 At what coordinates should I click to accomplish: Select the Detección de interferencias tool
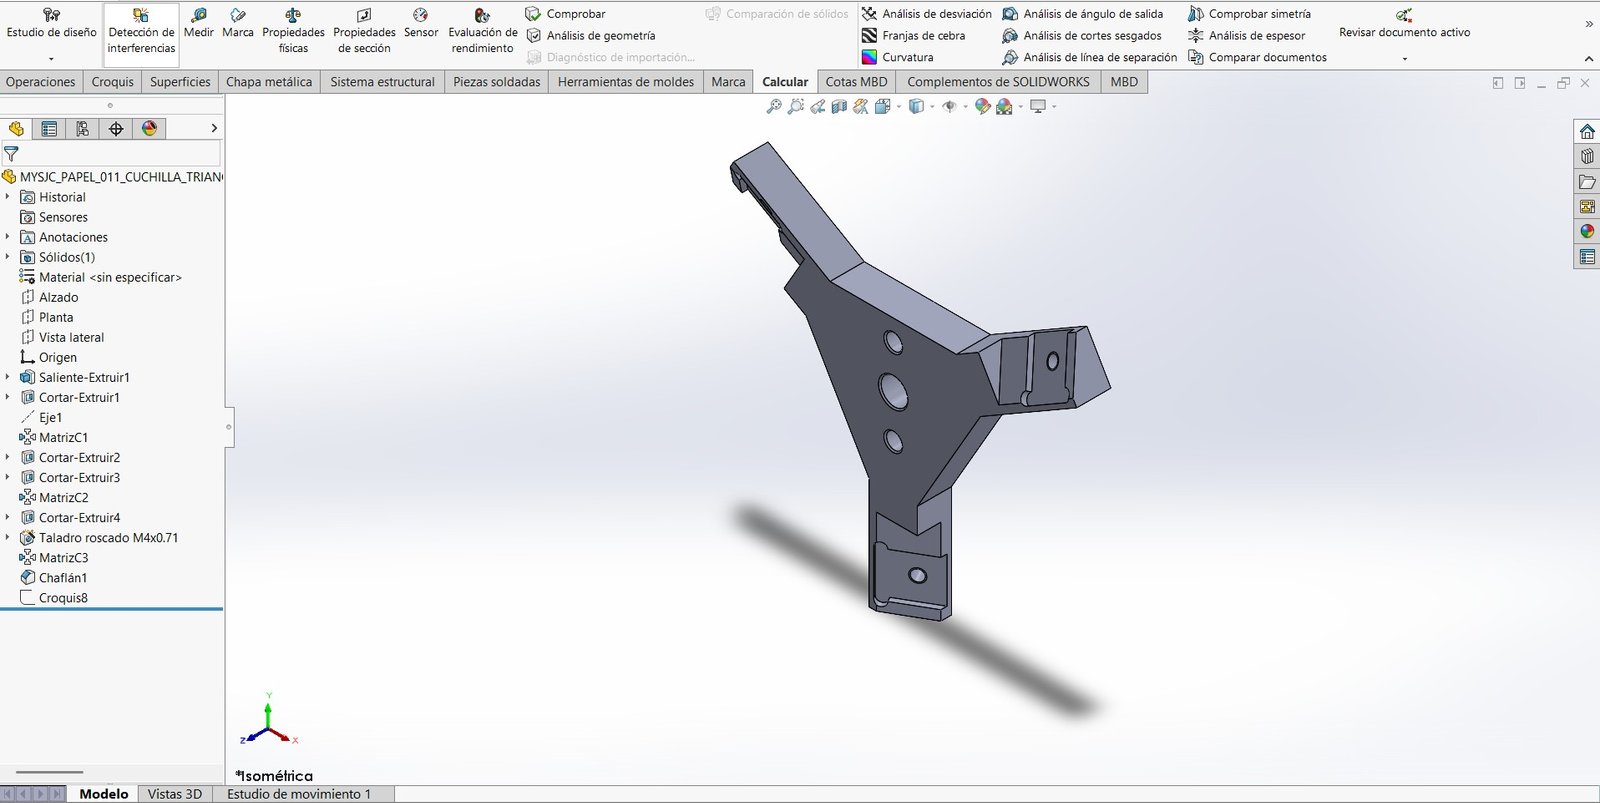point(141,32)
